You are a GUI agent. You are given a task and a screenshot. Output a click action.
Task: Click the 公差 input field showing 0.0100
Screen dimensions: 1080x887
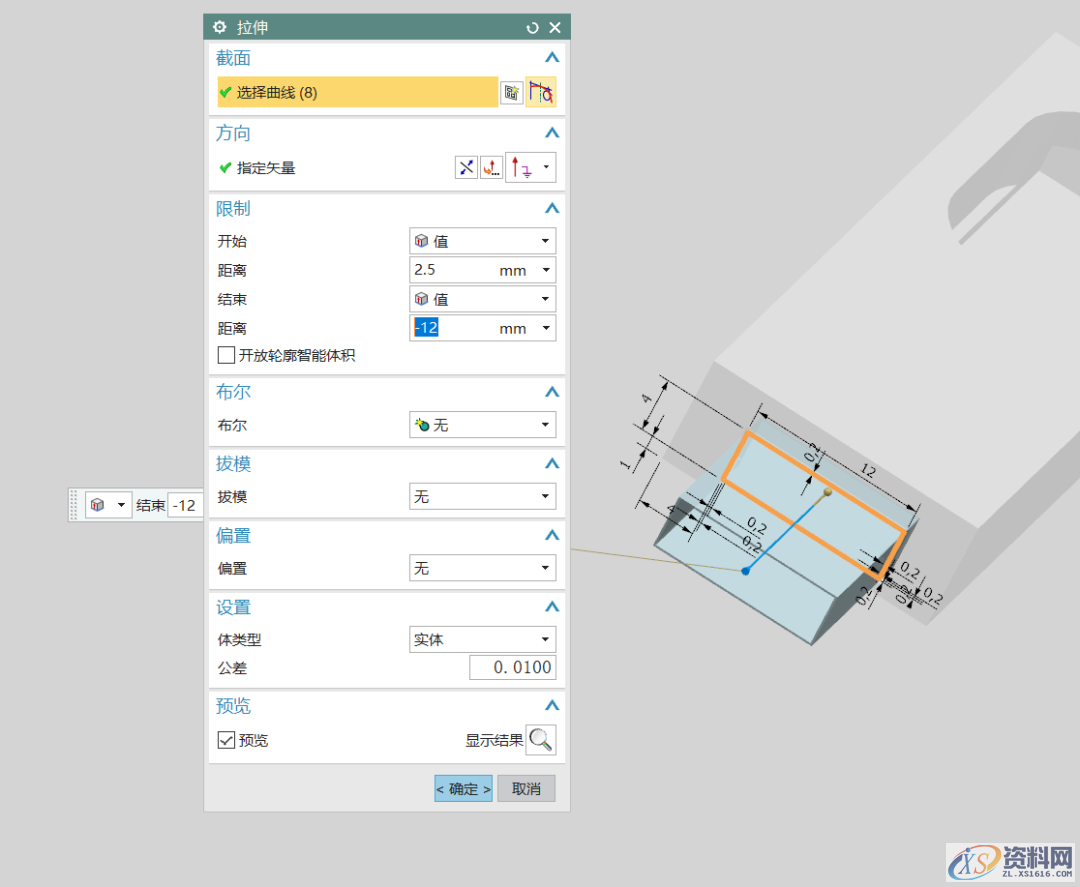pyautogui.click(x=512, y=667)
